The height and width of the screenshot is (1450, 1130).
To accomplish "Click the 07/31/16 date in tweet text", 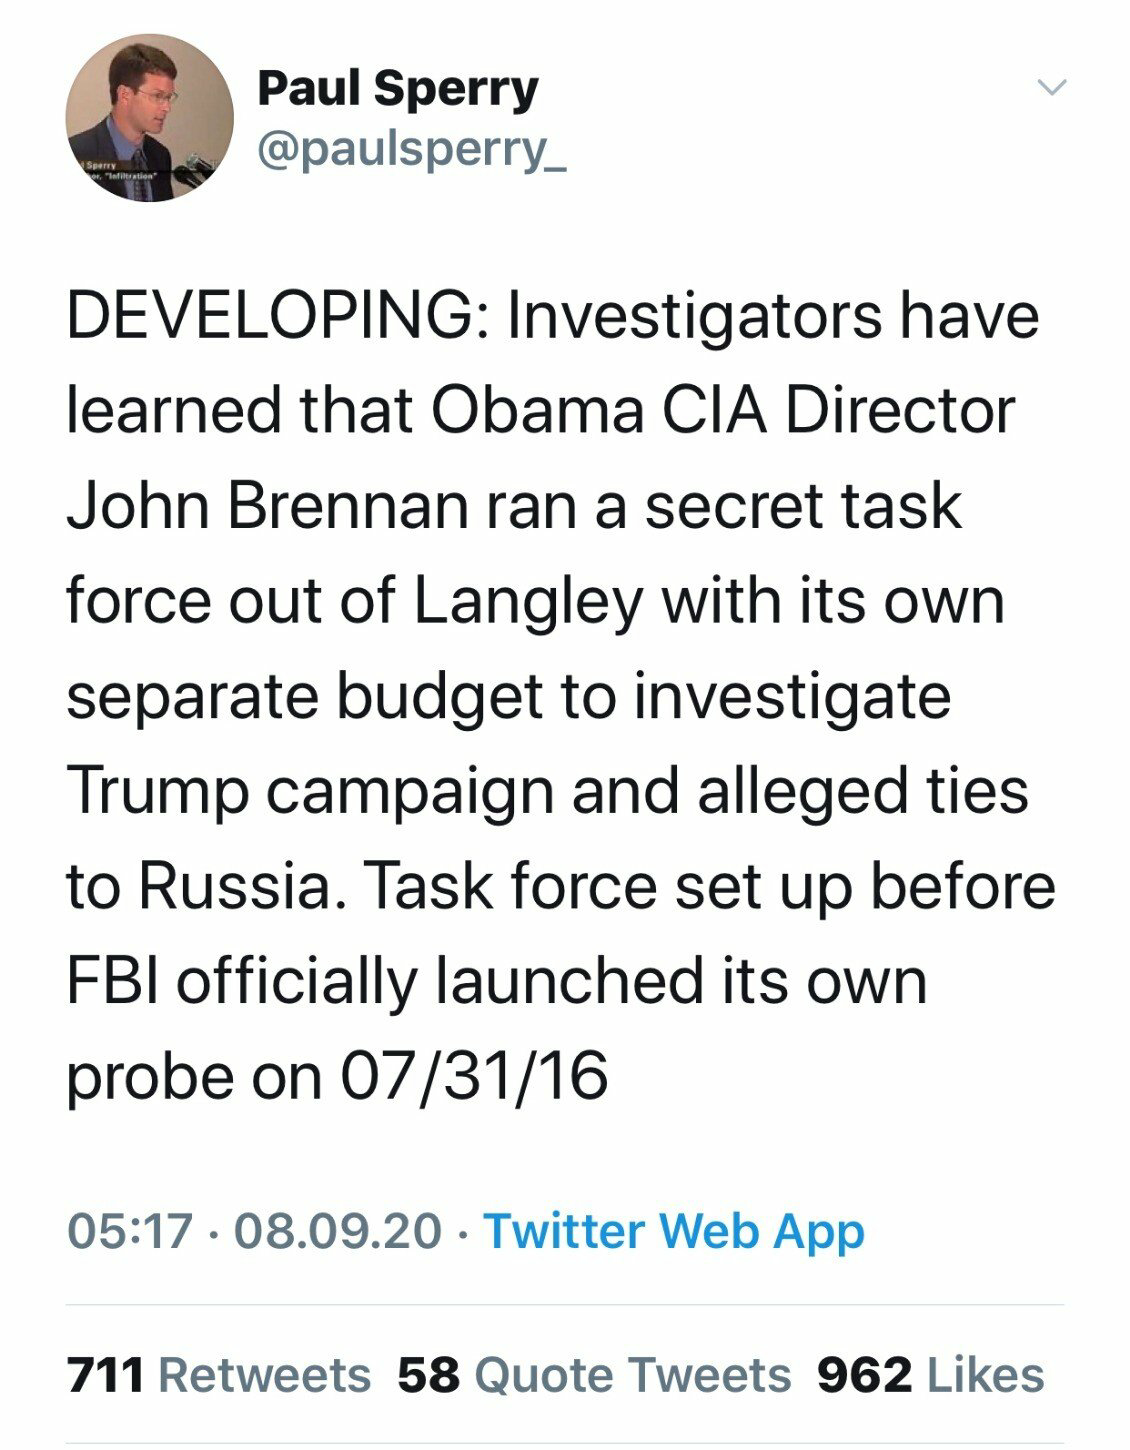I will [x=474, y=1077].
